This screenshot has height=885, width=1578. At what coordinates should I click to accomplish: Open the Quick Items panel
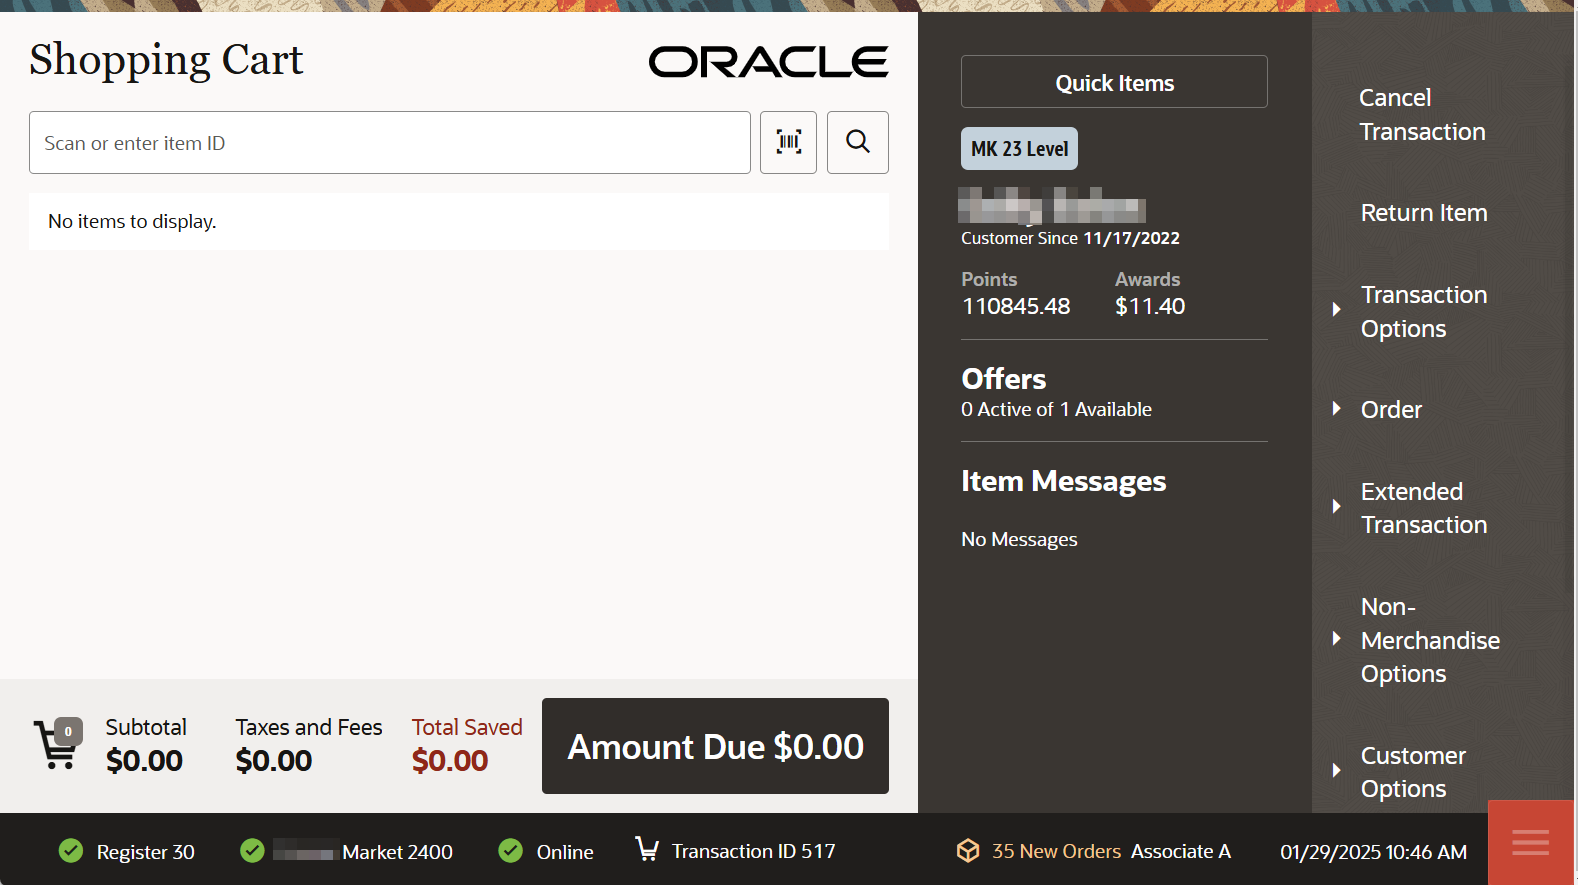1114,82
